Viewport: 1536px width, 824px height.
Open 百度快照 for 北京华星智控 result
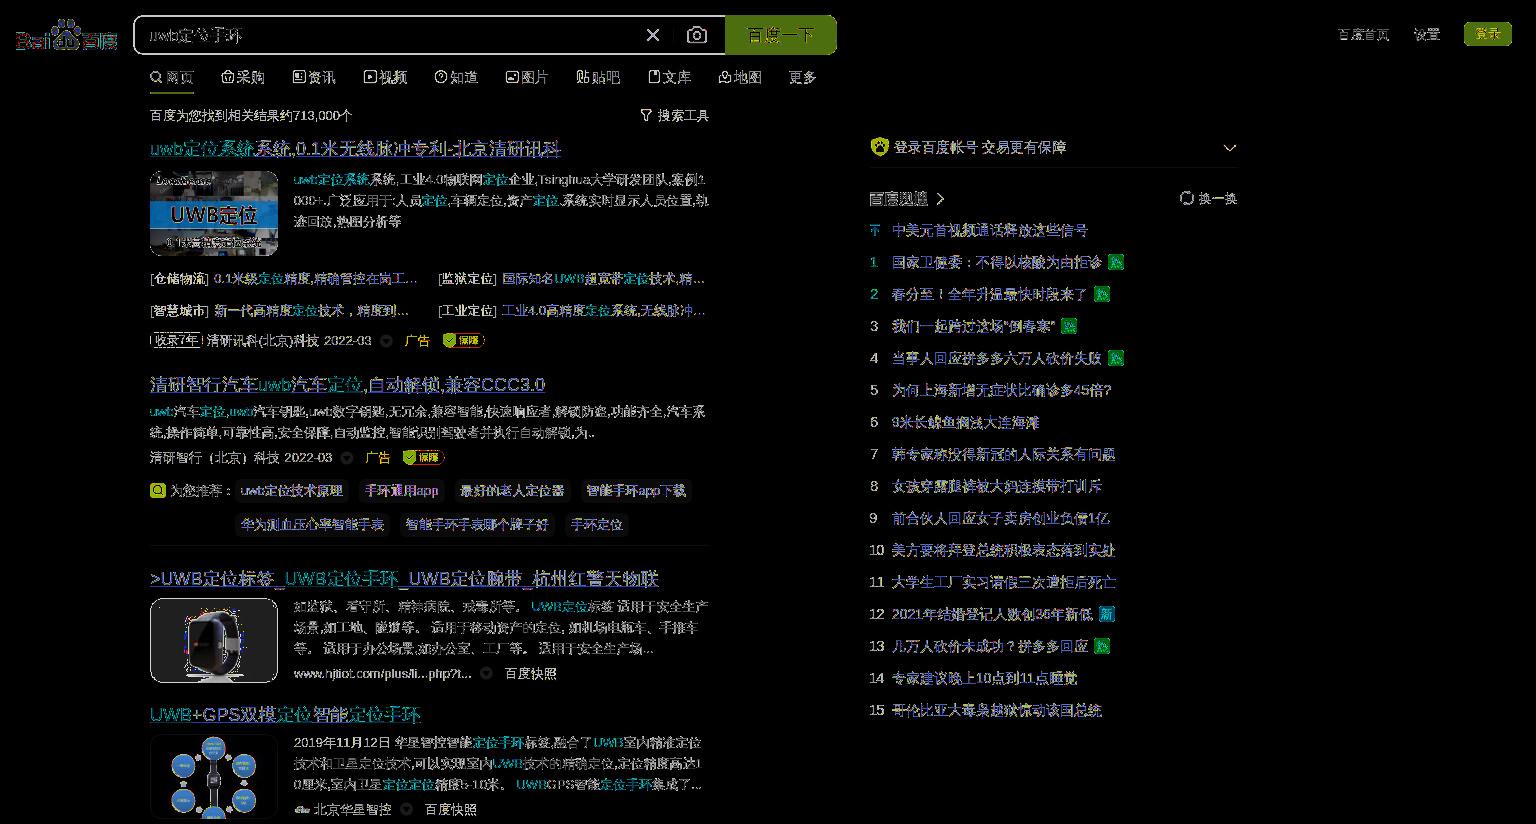coord(451,810)
